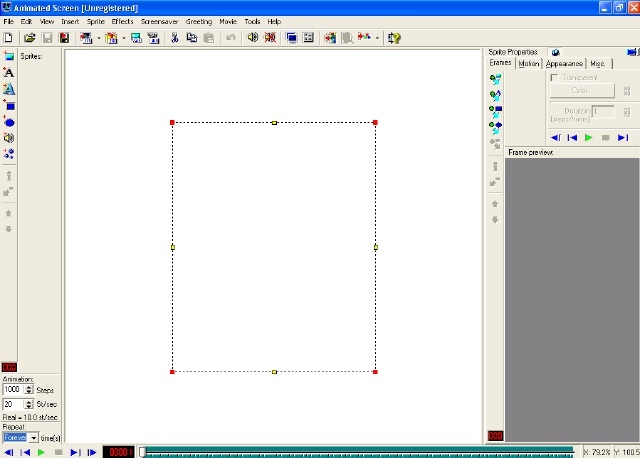This screenshot has width=640, height=458.
Task: Toggle the Transparent checkbox
Action: point(554,77)
